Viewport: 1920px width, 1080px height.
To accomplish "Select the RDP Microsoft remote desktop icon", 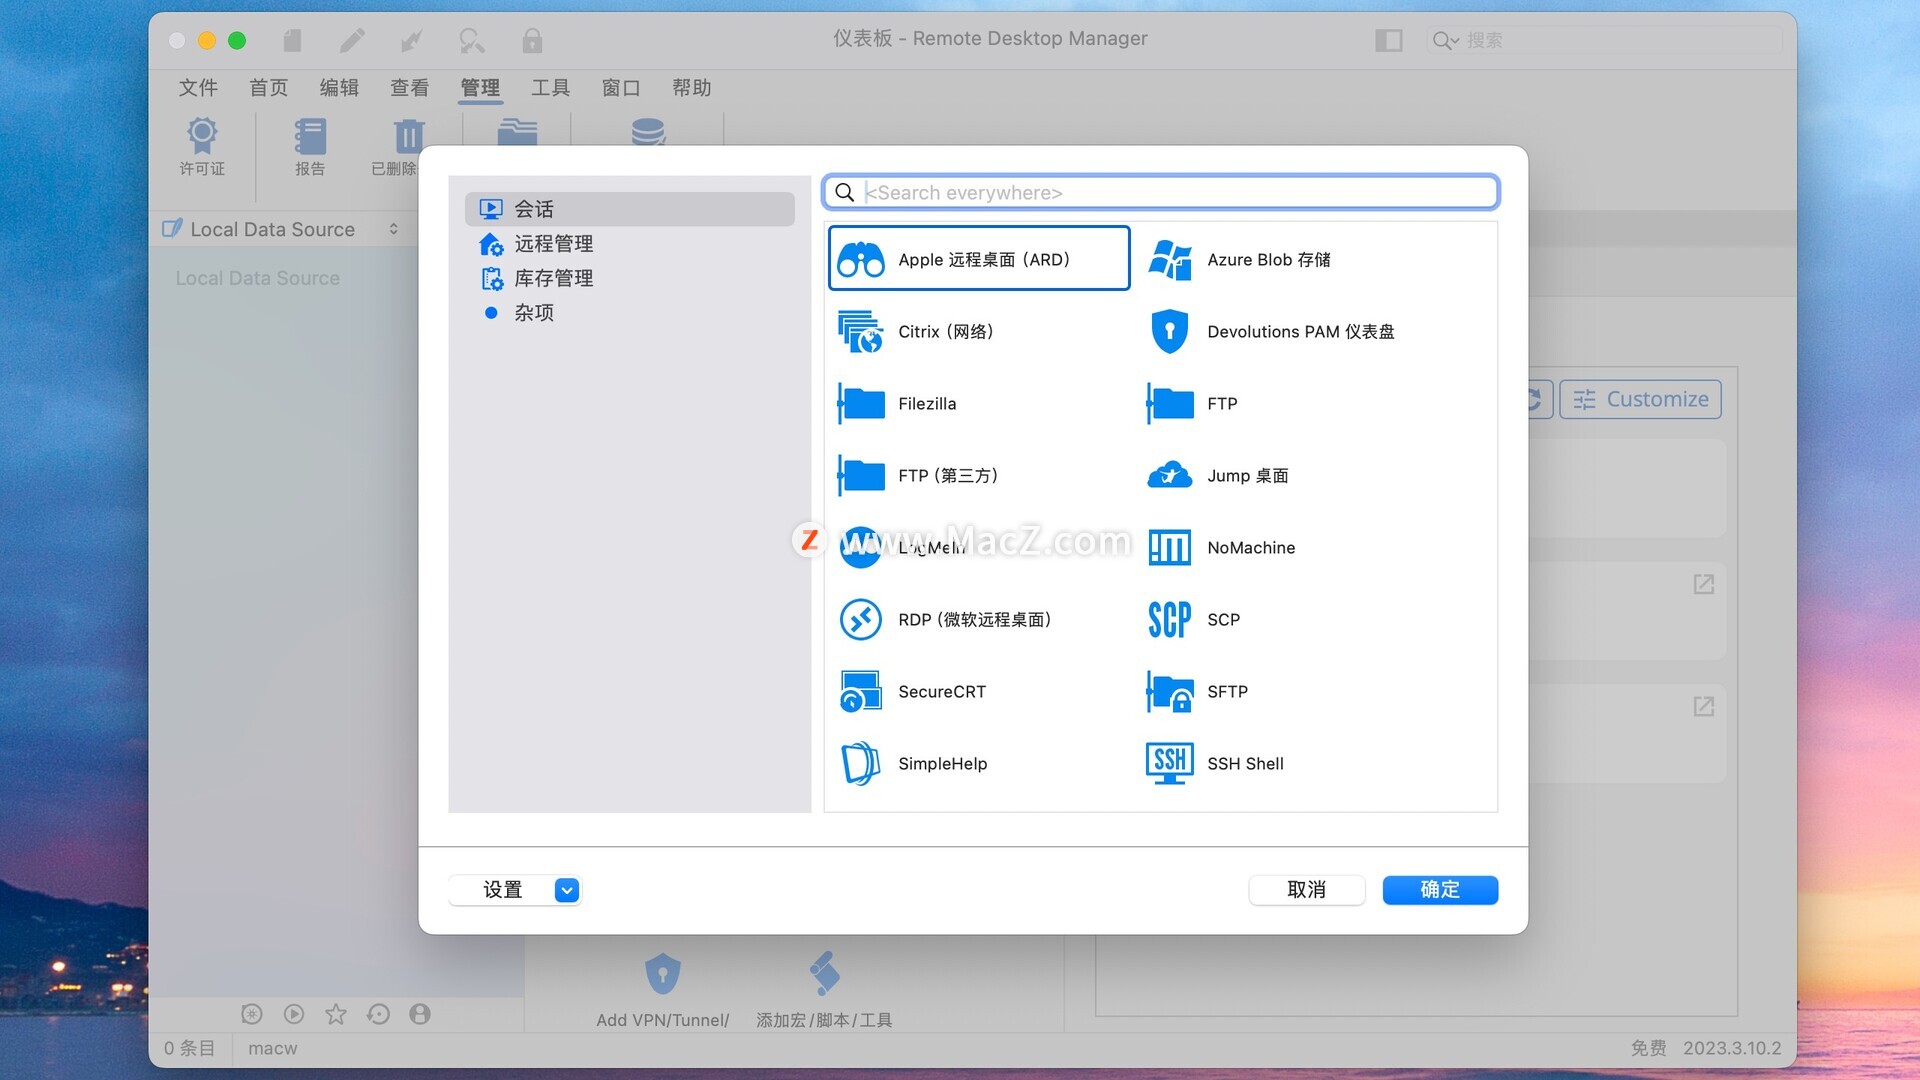I will coord(860,620).
